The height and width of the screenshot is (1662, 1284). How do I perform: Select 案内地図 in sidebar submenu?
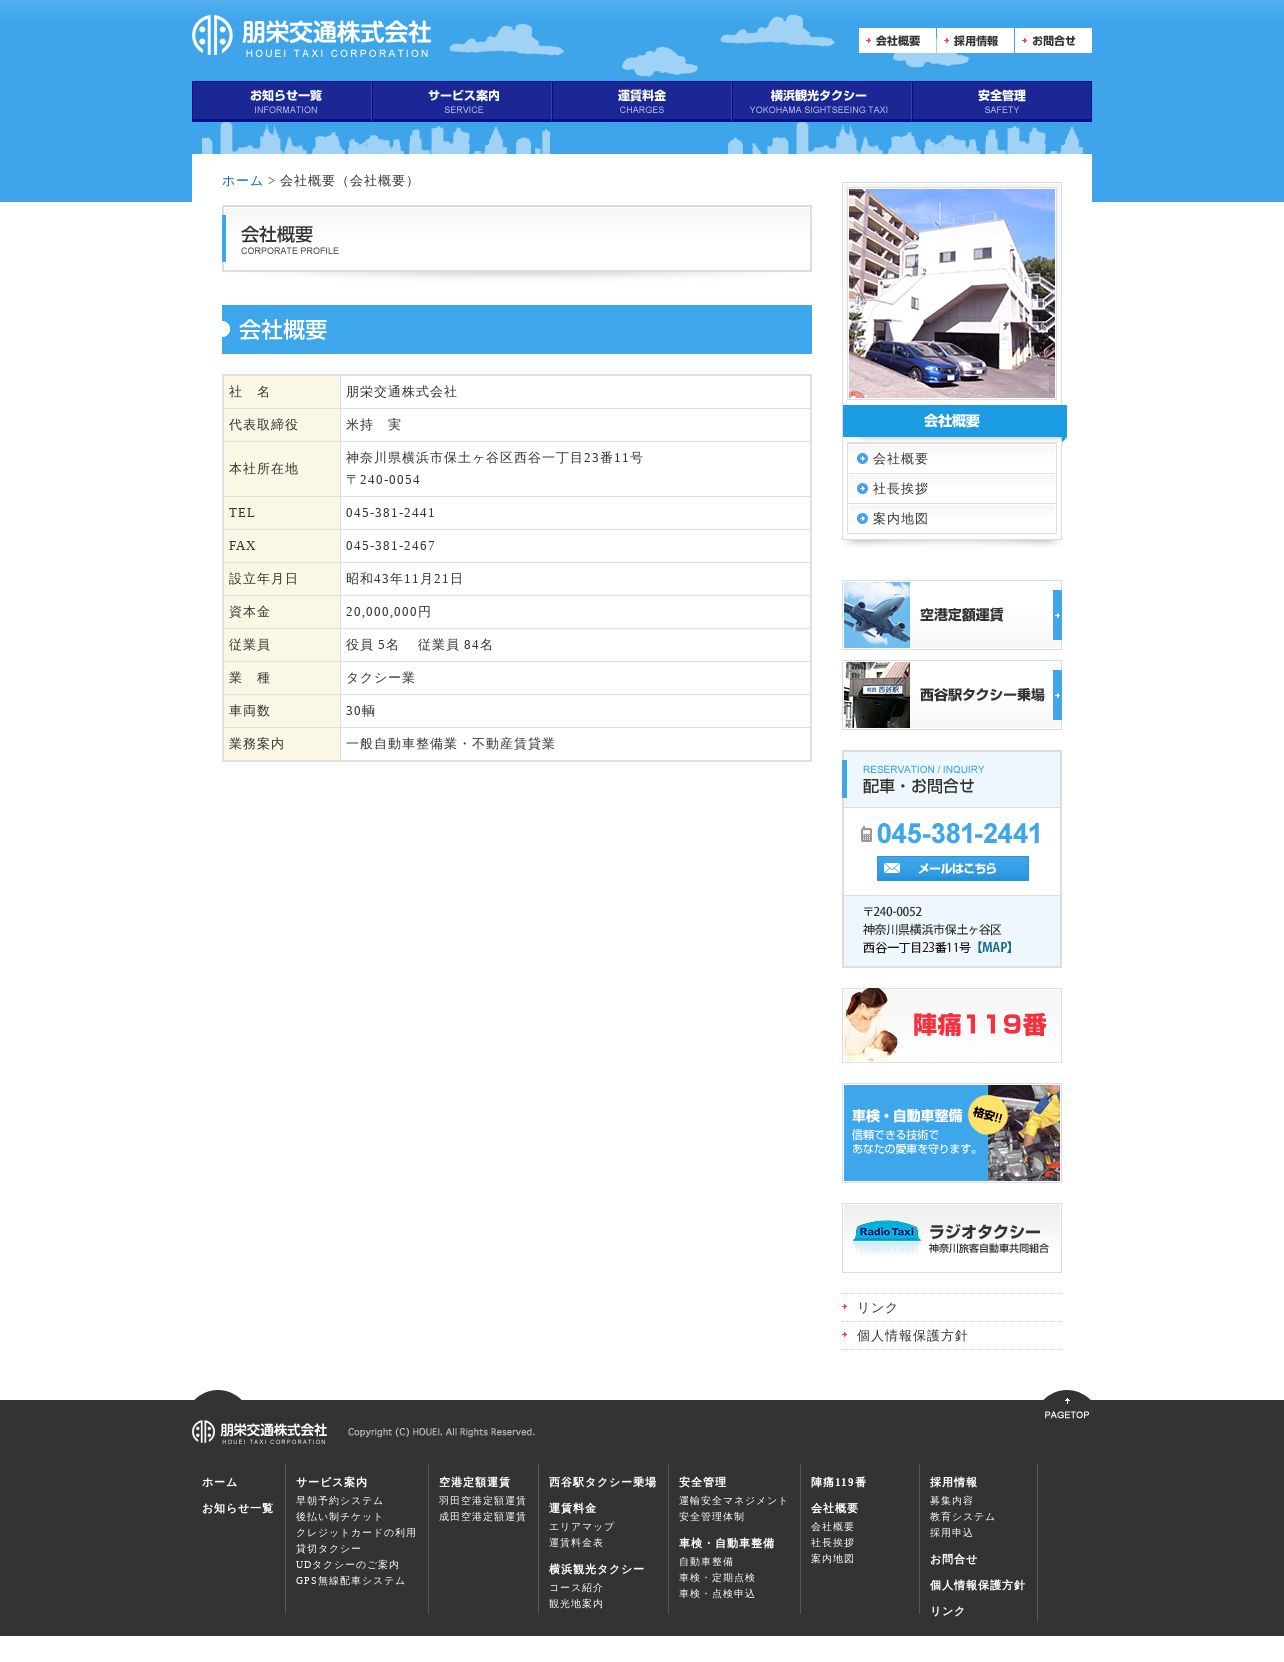[952, 519]
